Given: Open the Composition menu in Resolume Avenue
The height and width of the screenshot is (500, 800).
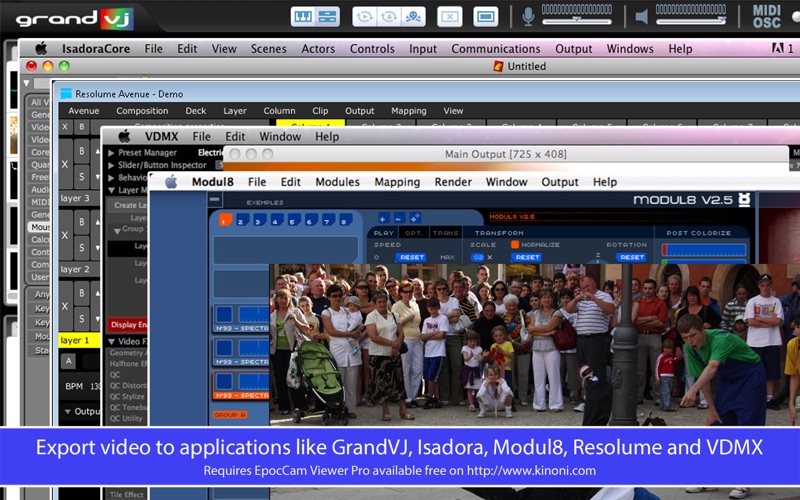Looking at the screenshot, I should point(142,111).
